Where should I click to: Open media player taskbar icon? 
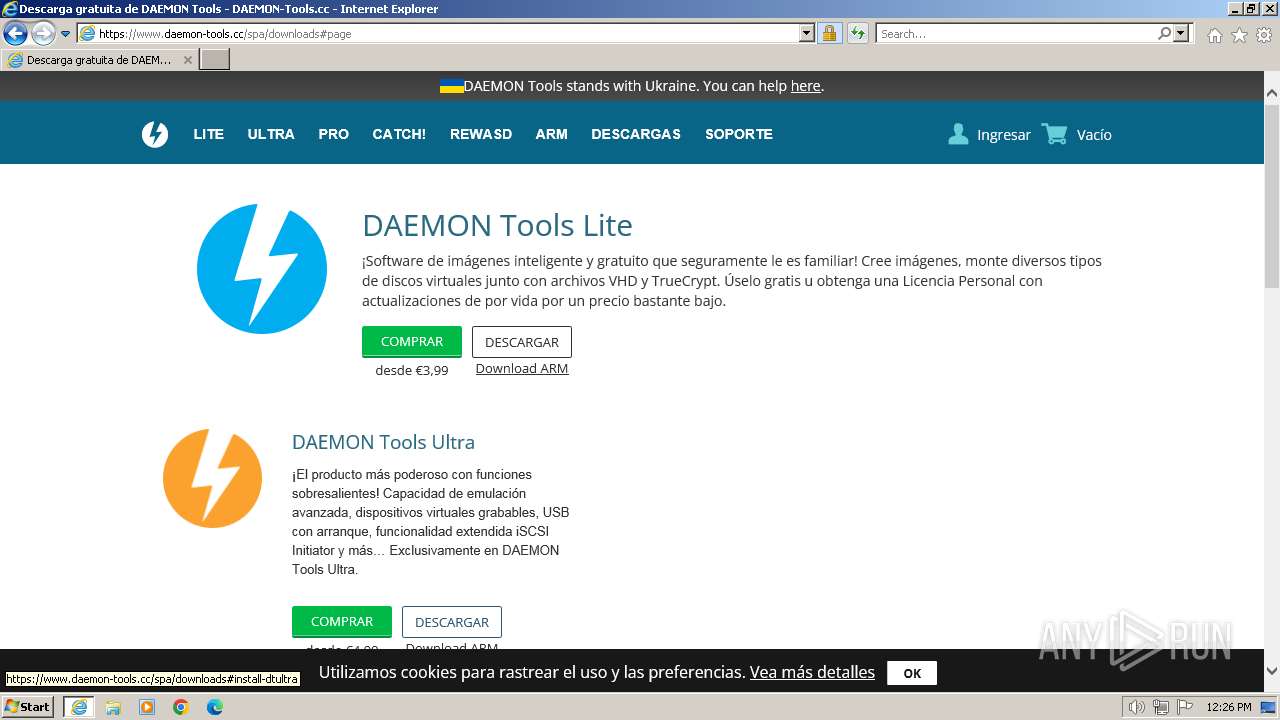click(x=147, y=707)
